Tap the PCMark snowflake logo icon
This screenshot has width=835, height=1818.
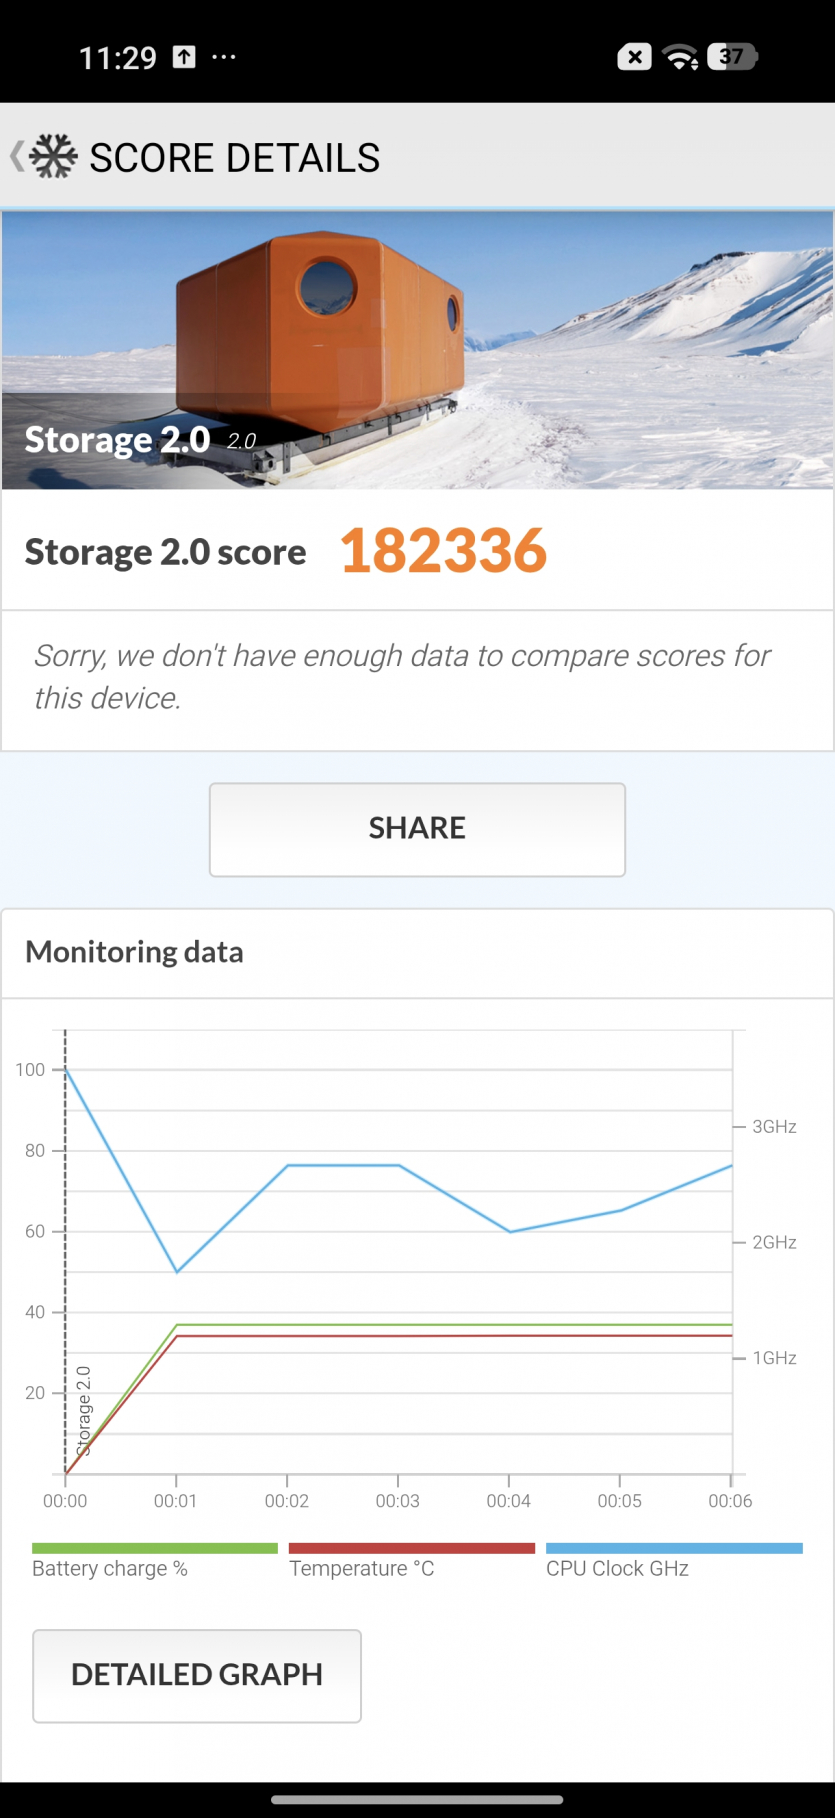(53, 157)
